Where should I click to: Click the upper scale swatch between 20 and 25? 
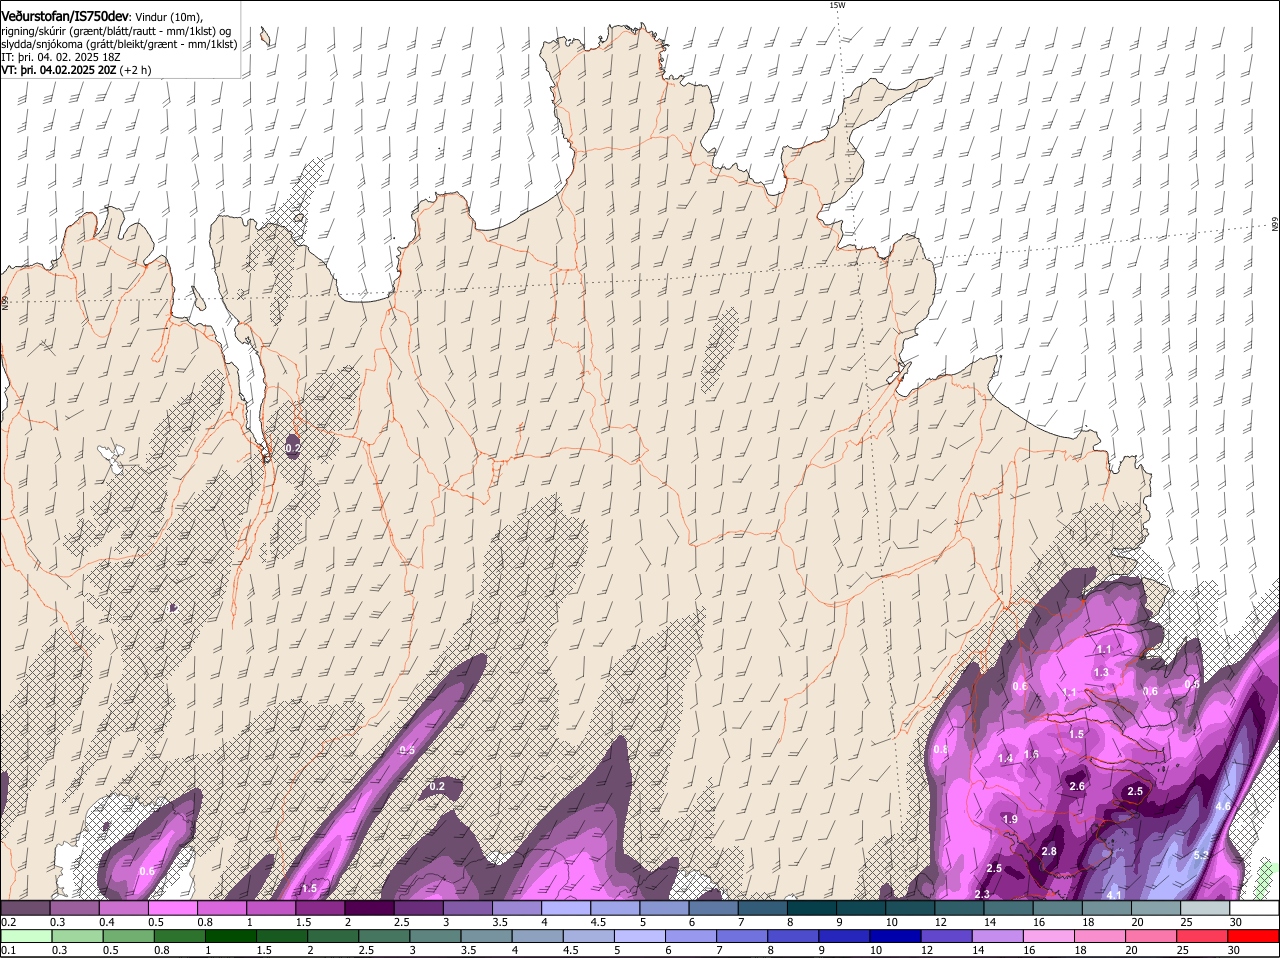click(x=1157, y=907)
